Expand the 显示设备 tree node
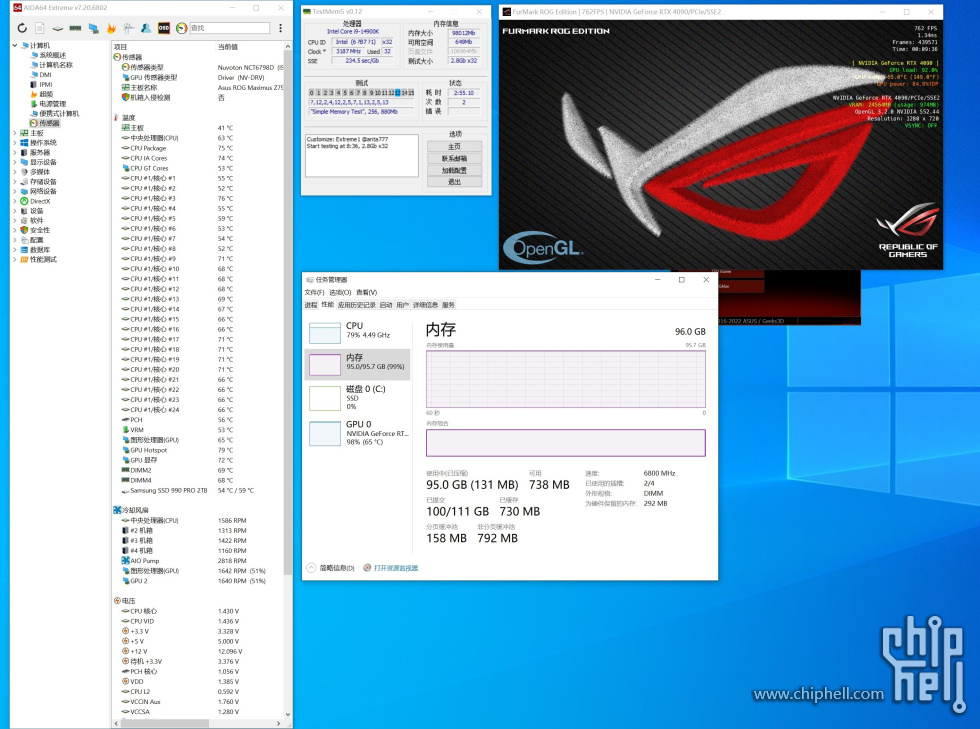This screenshot has height=729, width=980. click(15, 162)
